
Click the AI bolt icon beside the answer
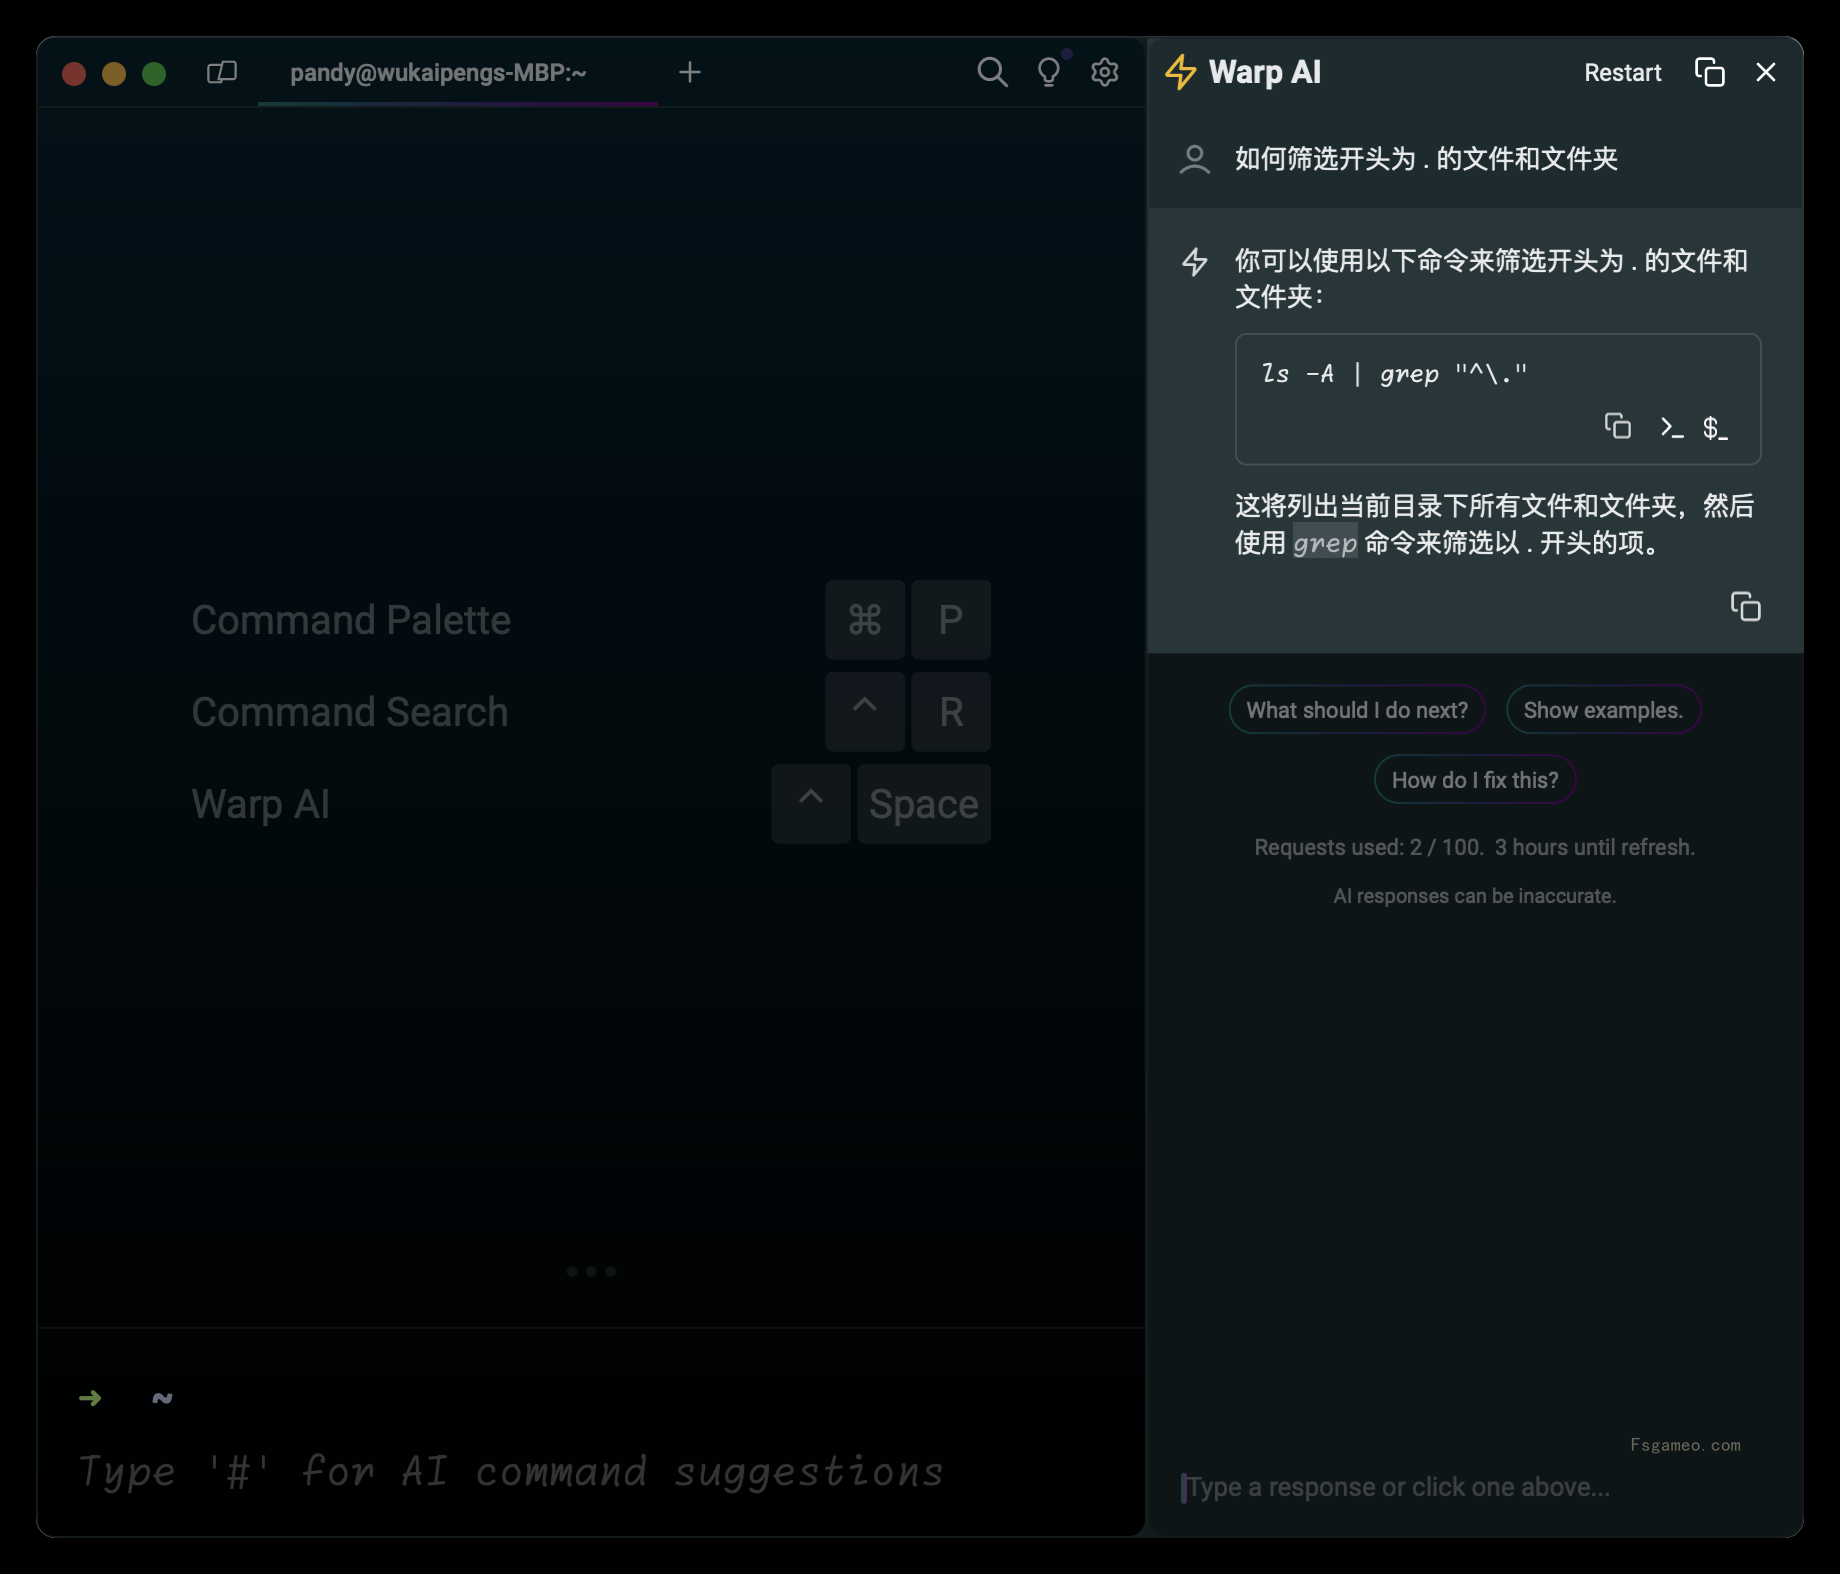pyautogui.click(x=1195, y=262)
